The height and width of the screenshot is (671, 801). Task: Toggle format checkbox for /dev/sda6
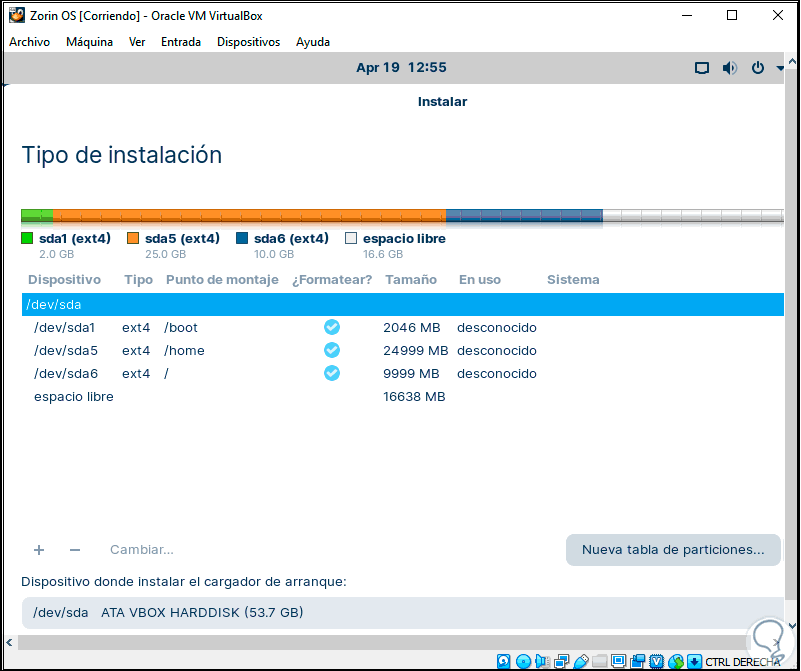(x=332, y=373)
